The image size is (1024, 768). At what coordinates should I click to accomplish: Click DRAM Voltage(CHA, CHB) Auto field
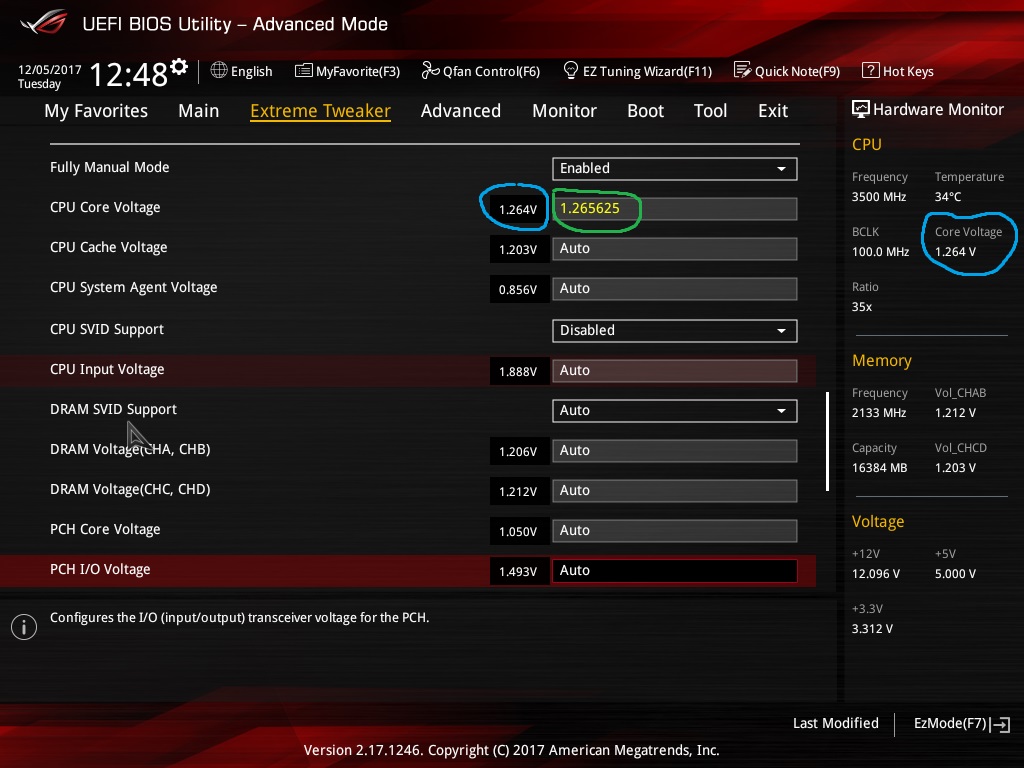tap(675, 451)
